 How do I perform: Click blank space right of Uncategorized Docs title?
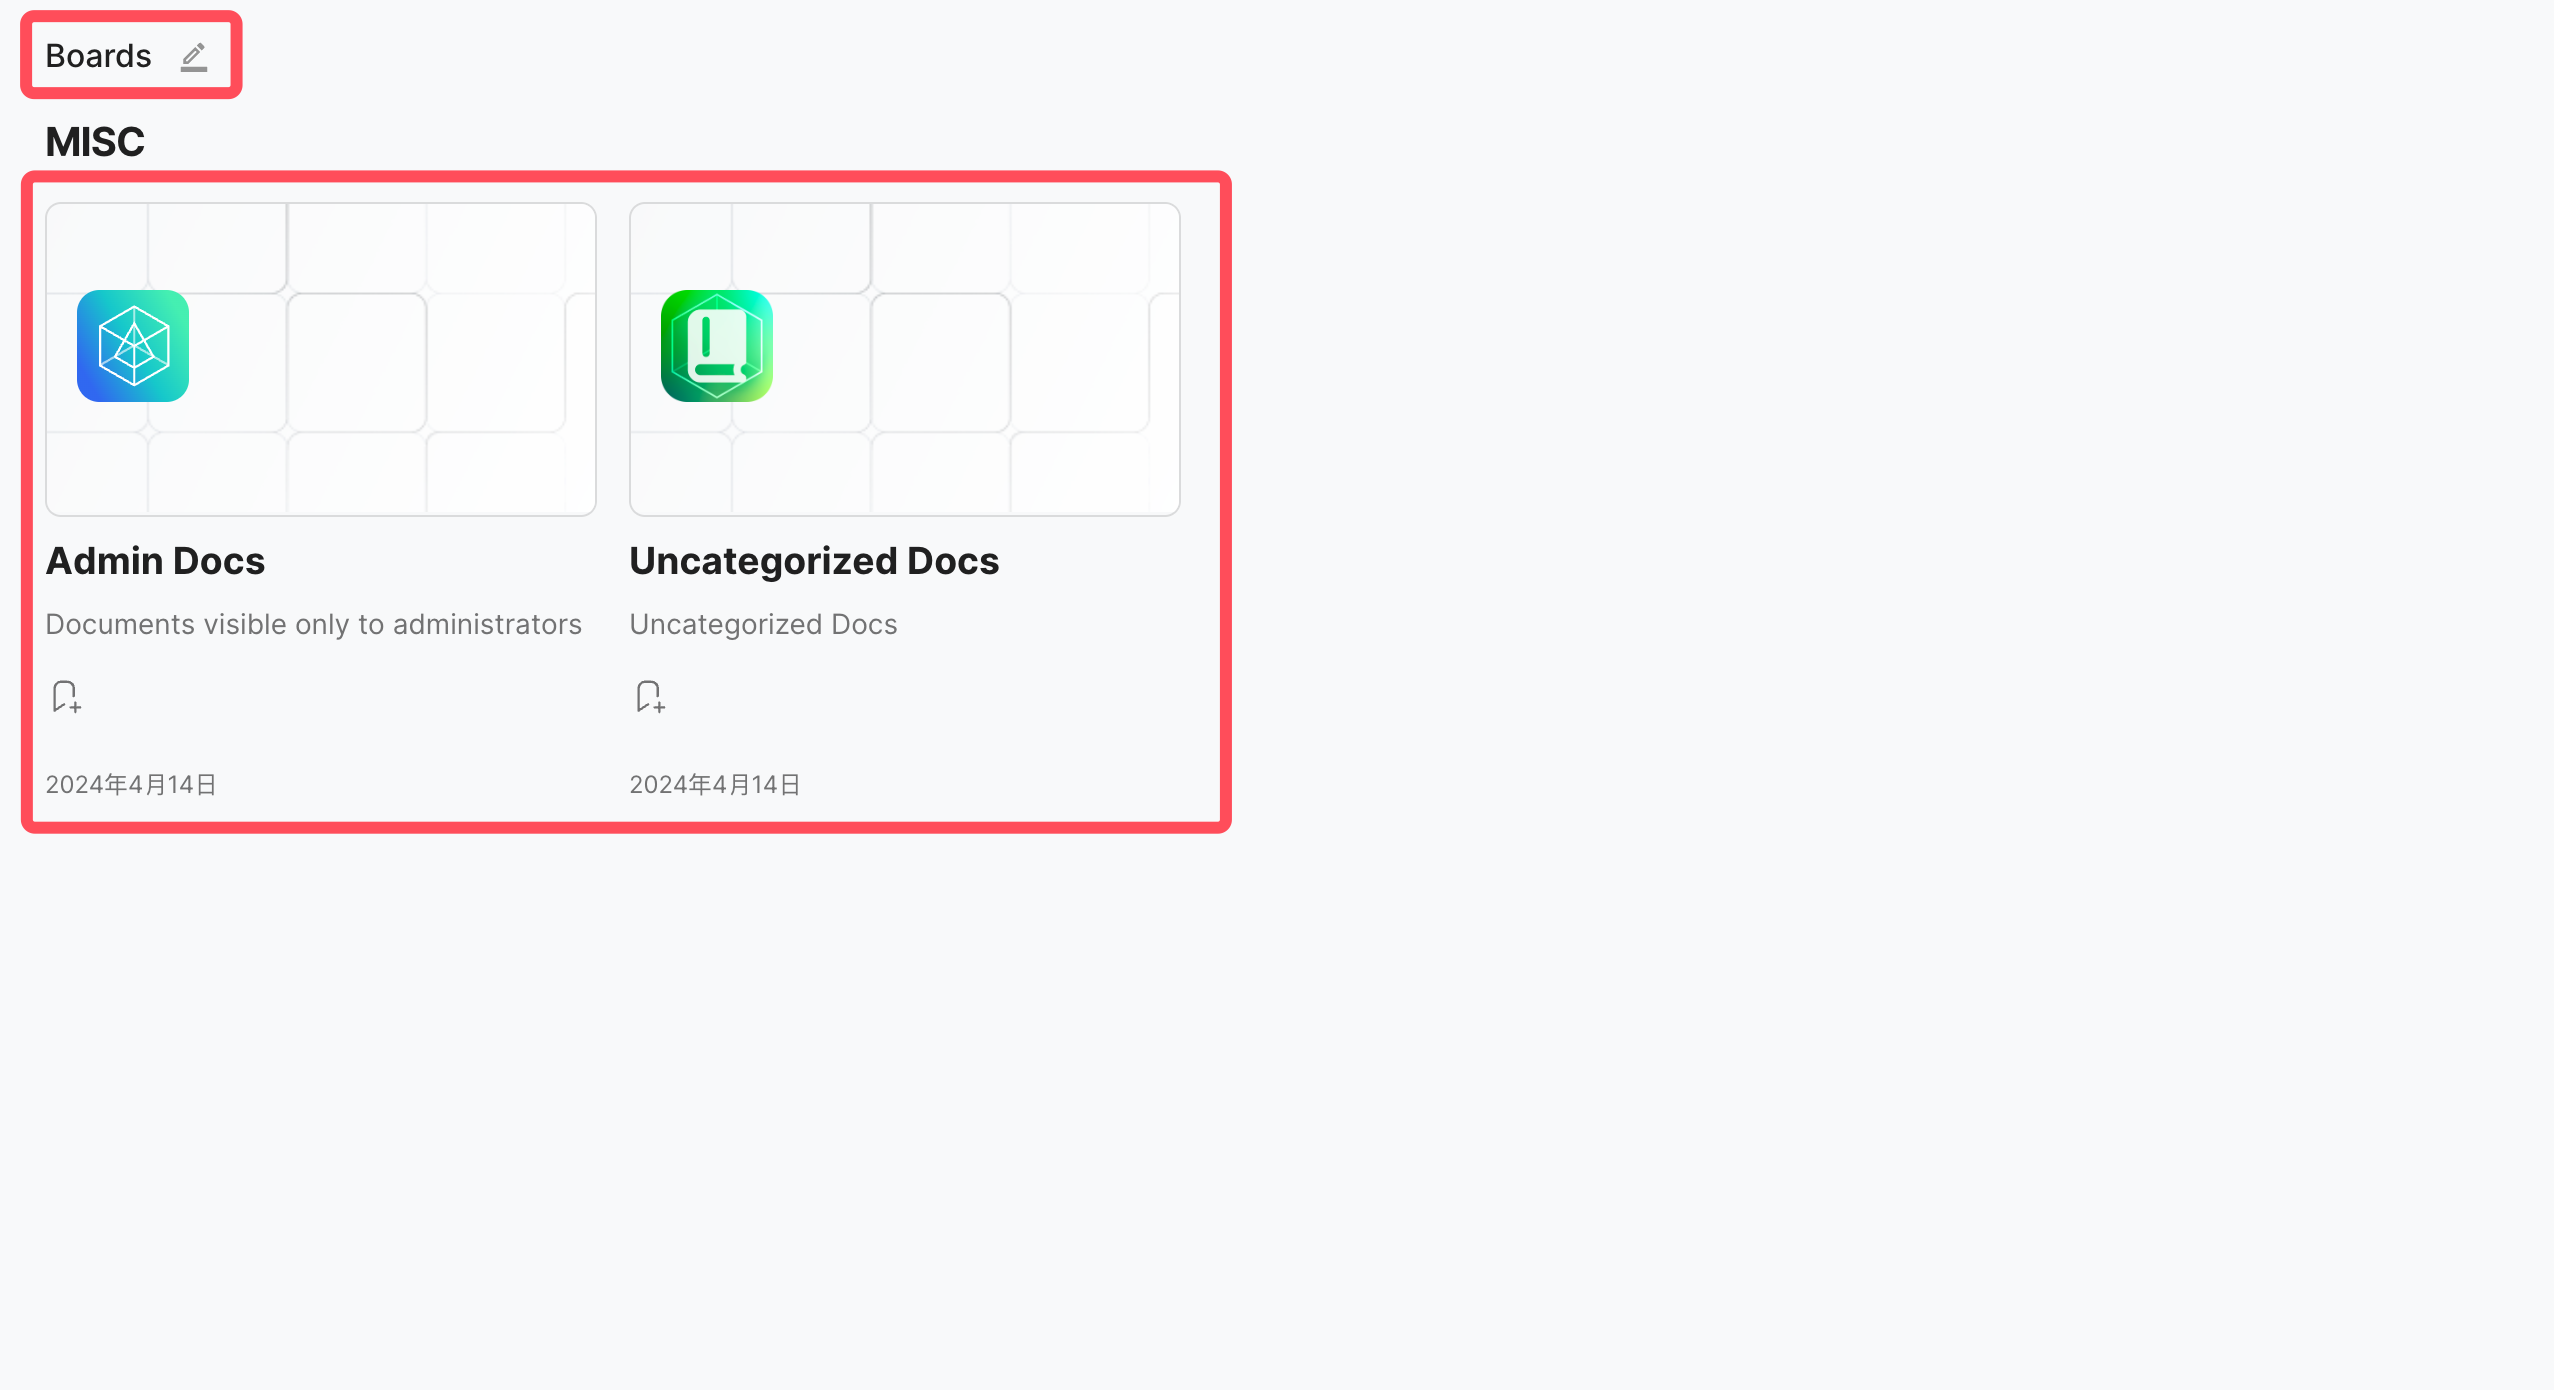(1100, 561)
